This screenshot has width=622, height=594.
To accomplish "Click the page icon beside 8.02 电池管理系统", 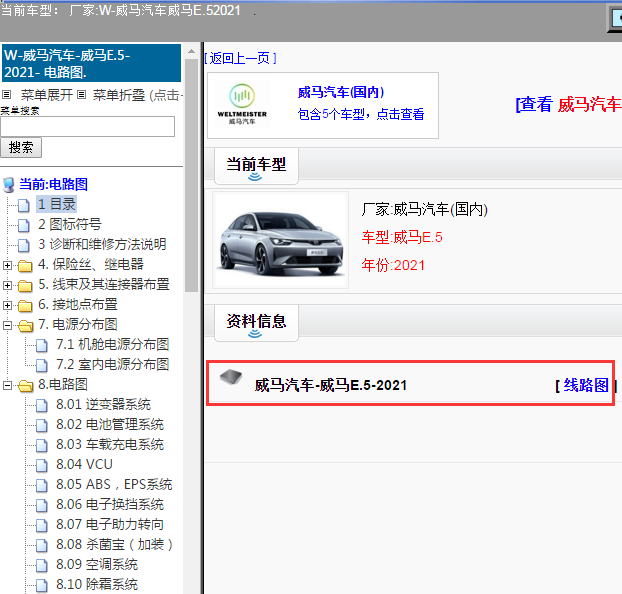I will point(42,425).
